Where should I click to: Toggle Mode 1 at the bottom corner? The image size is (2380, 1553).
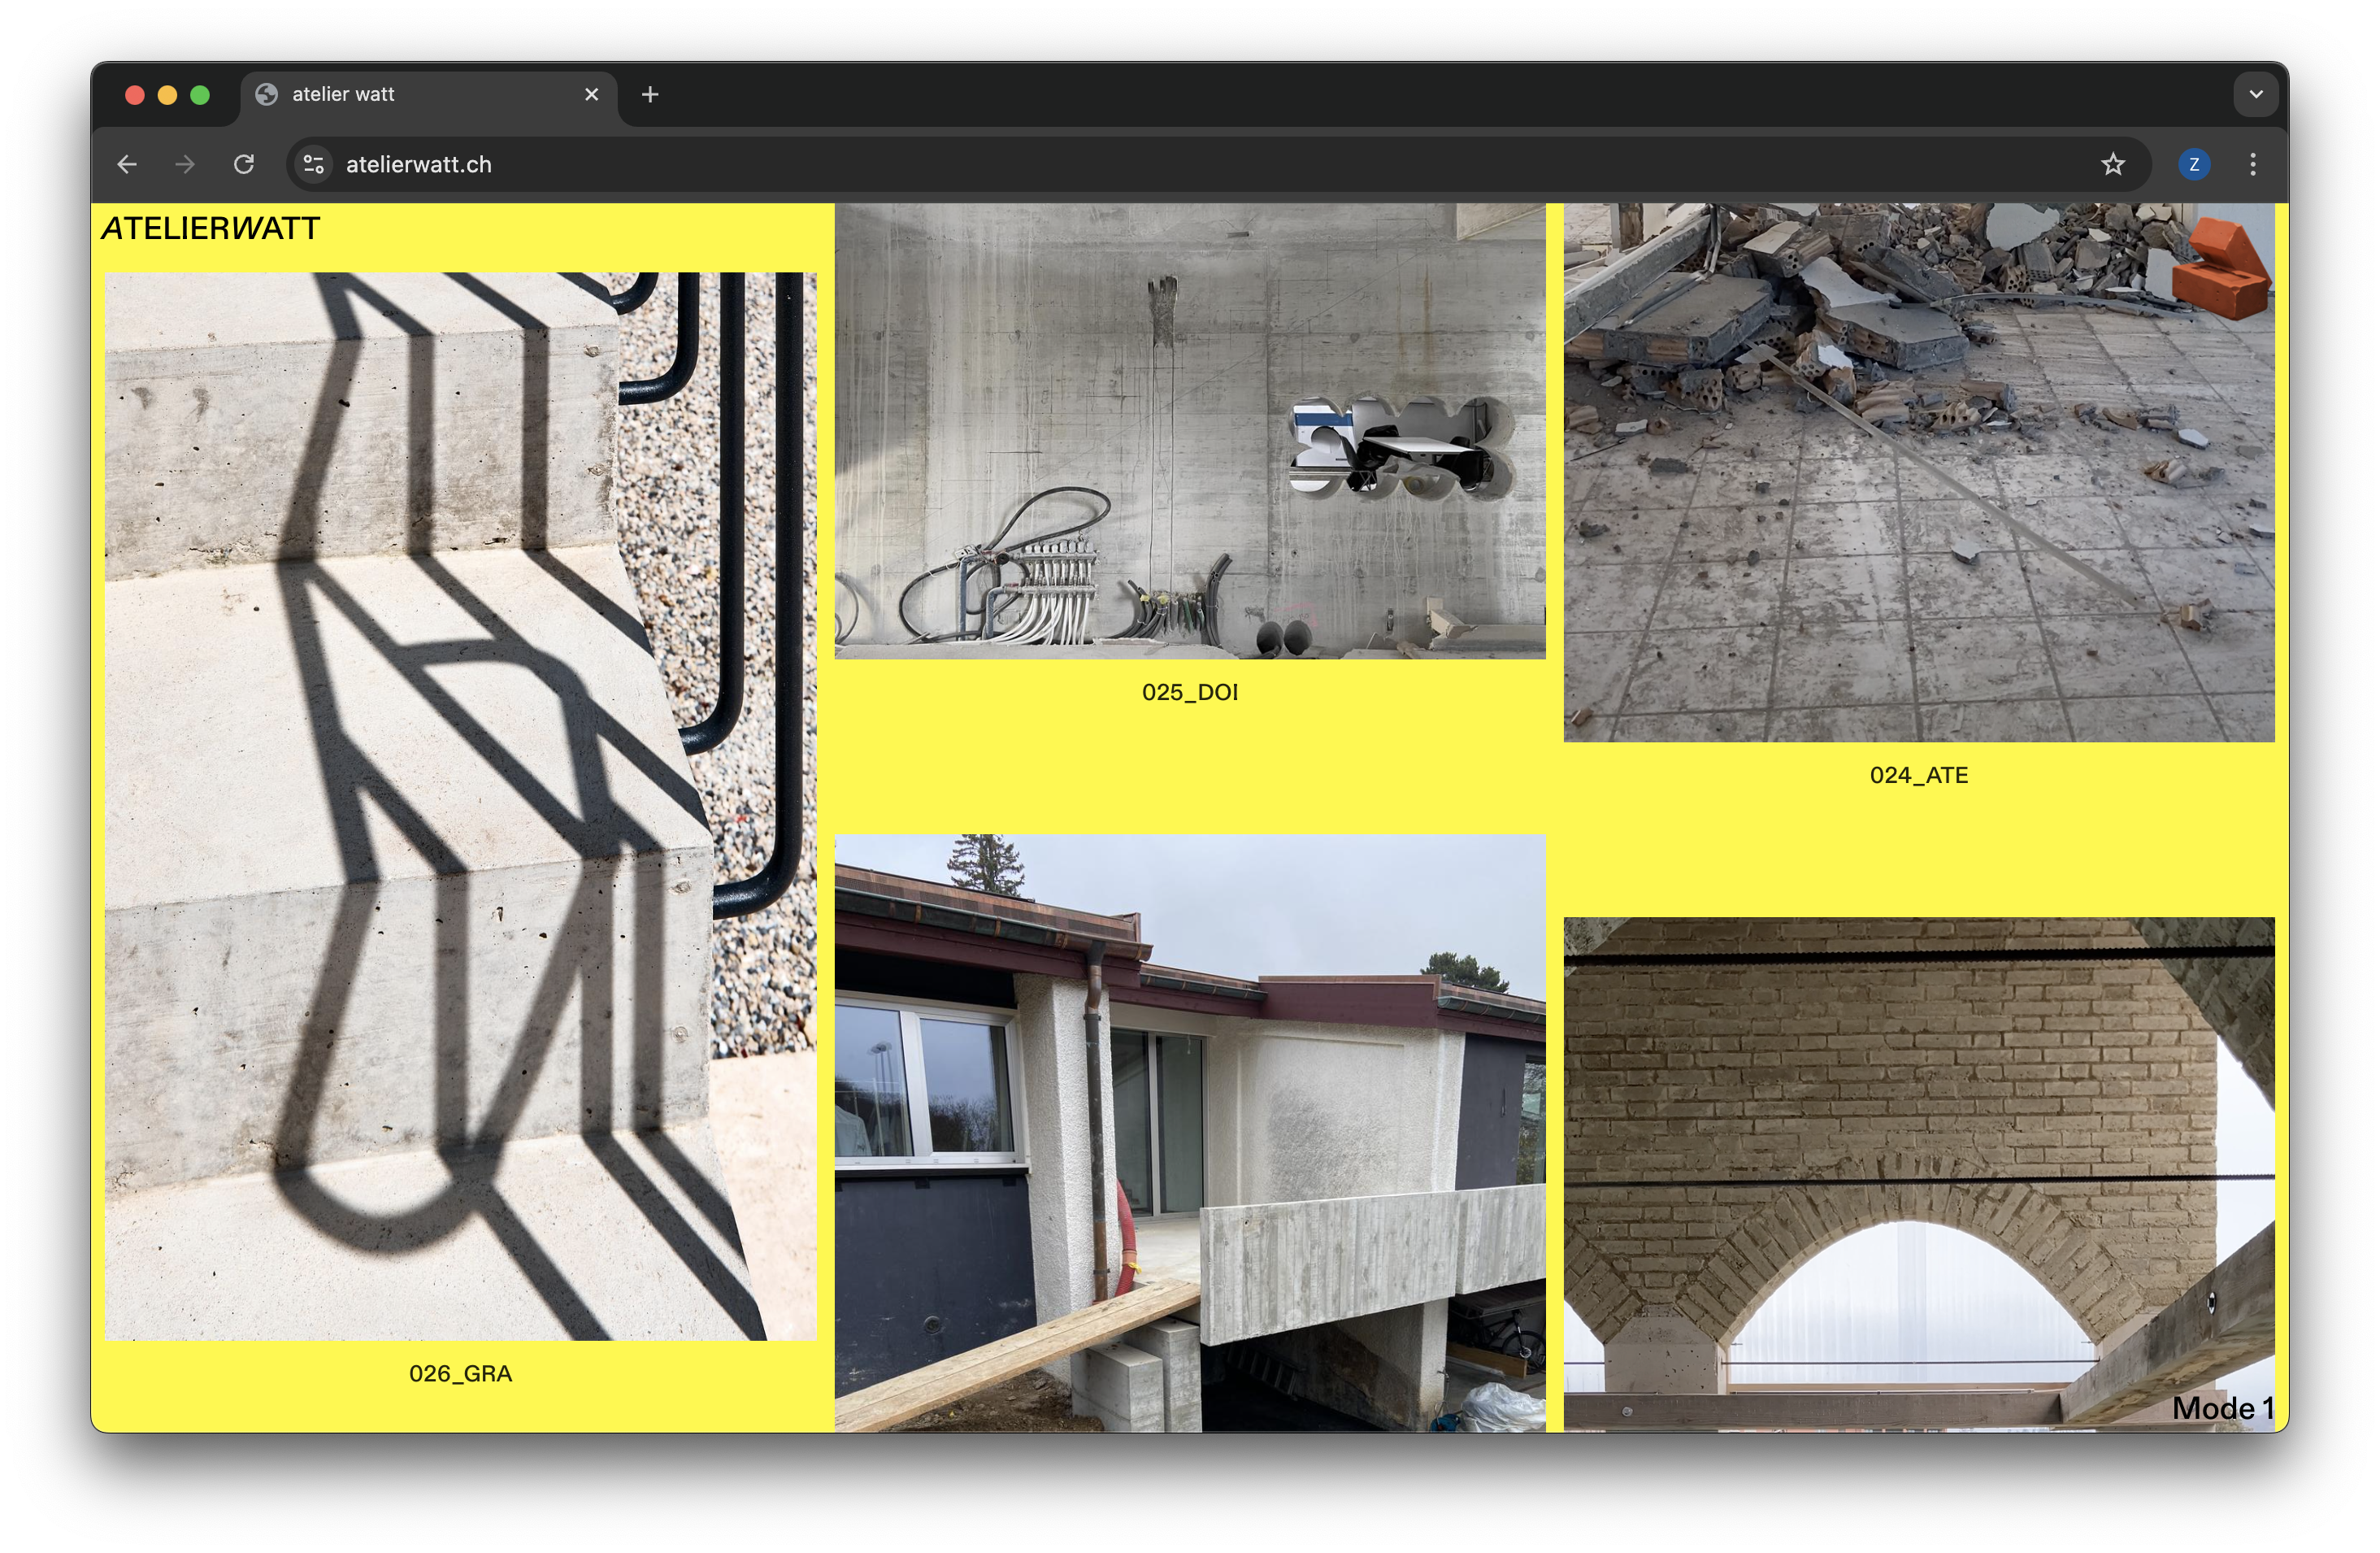2222,1408
